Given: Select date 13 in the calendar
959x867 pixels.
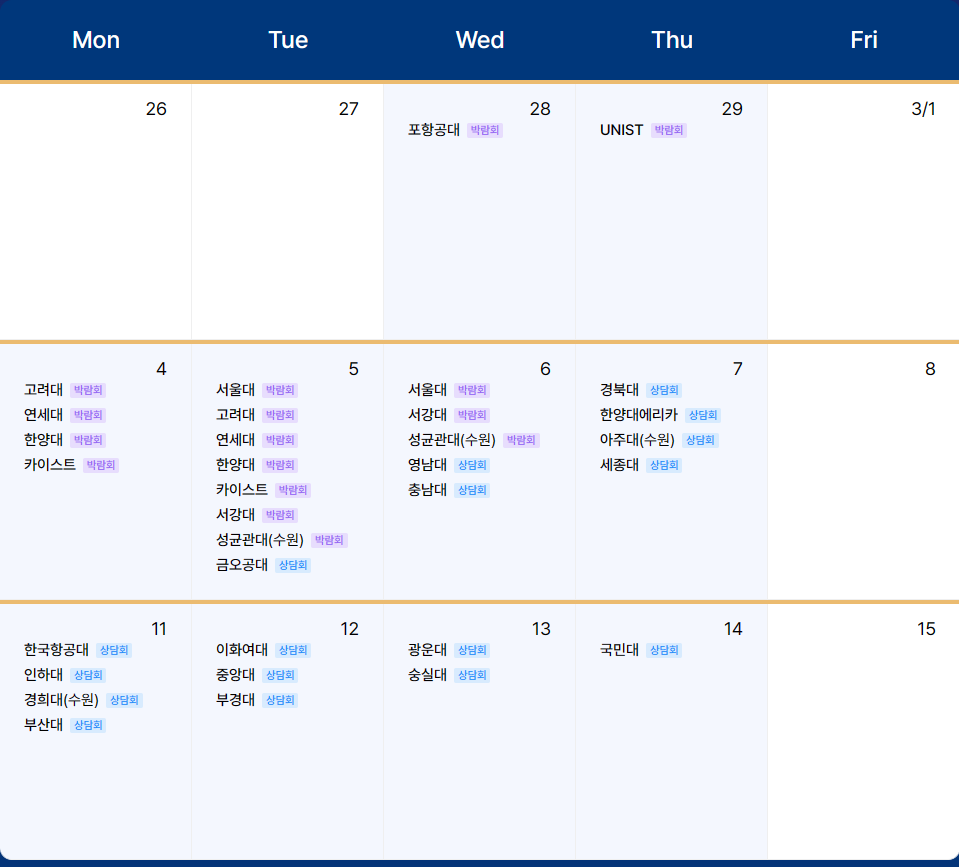Looking at the screenshot, I should (x=541, y=629).
